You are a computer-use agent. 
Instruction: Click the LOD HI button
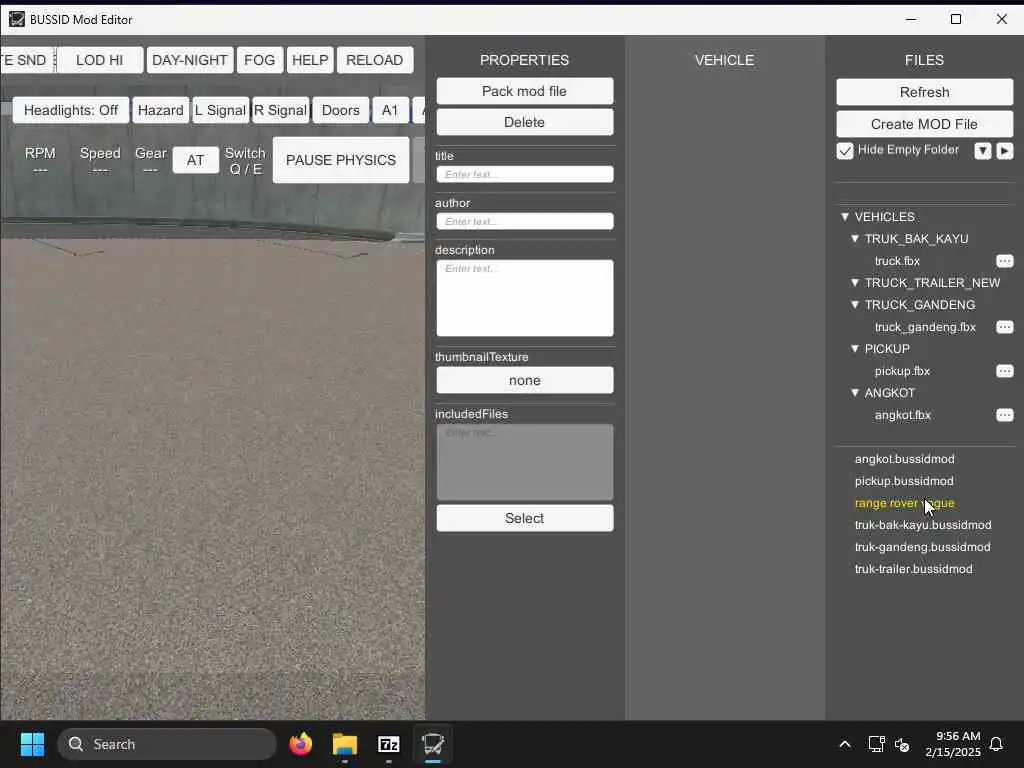(x=99, y=60)
